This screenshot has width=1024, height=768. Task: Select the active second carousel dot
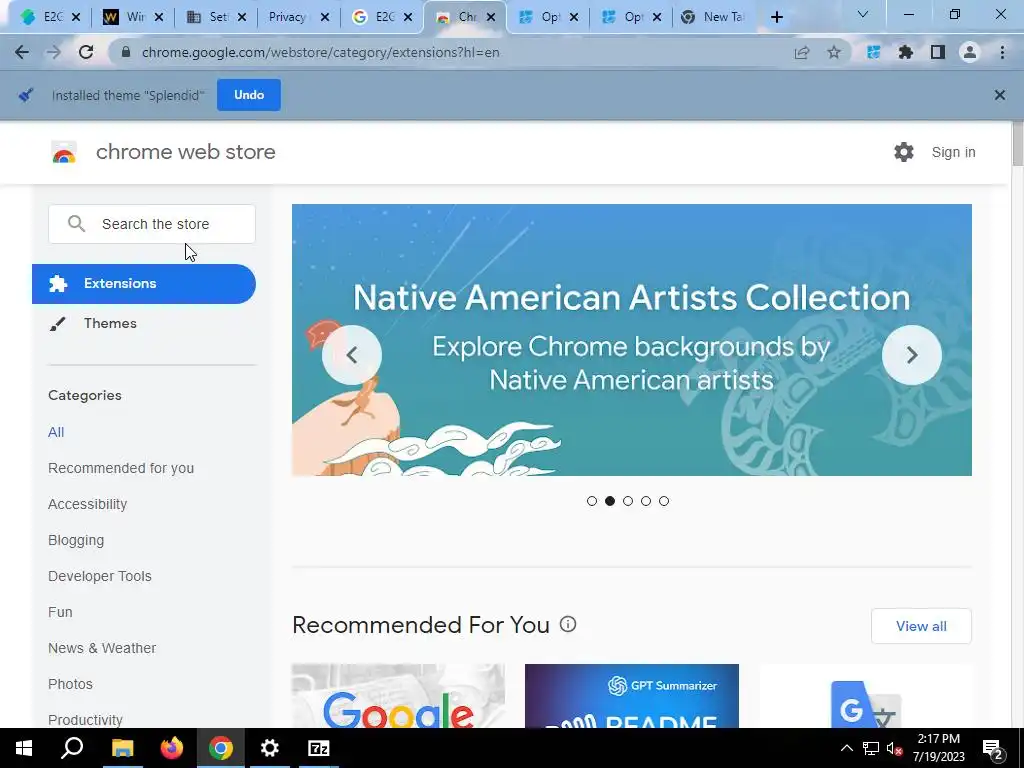coord(610,501)
